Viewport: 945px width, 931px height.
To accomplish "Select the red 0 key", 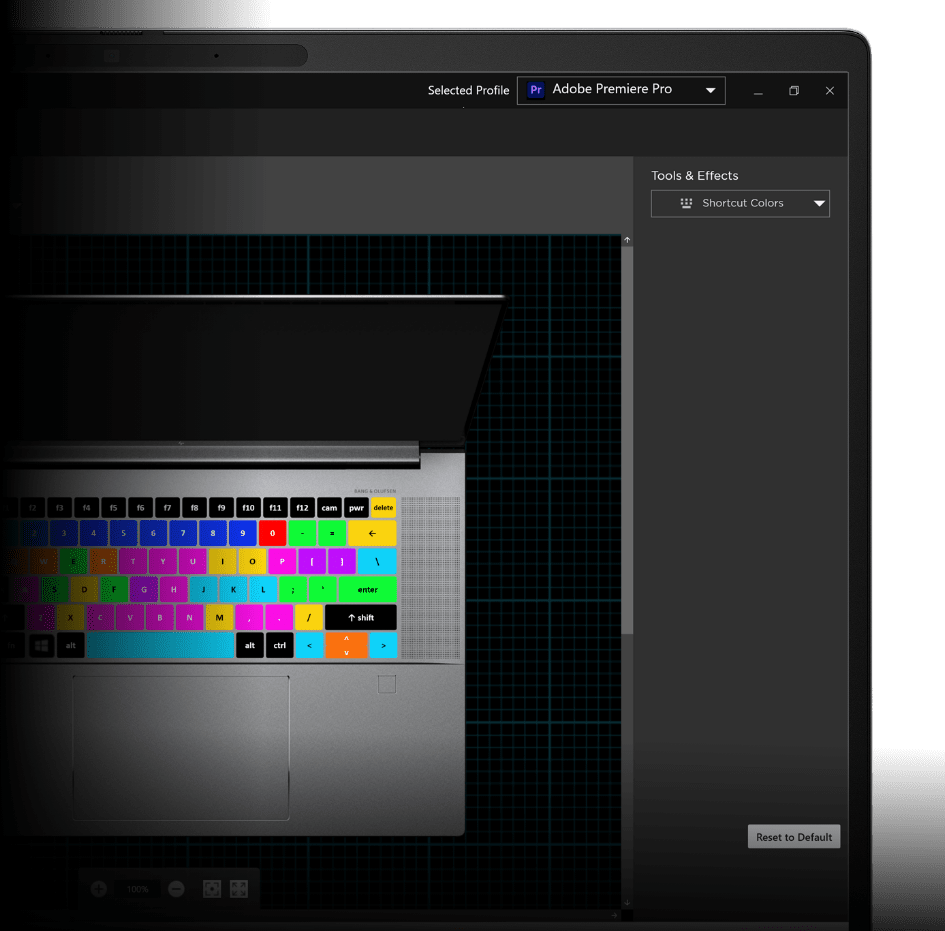I will [272, 533].
